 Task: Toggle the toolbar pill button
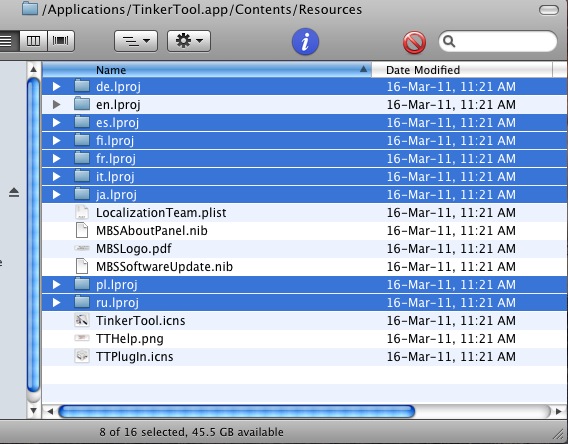click(x=549, y=10)
